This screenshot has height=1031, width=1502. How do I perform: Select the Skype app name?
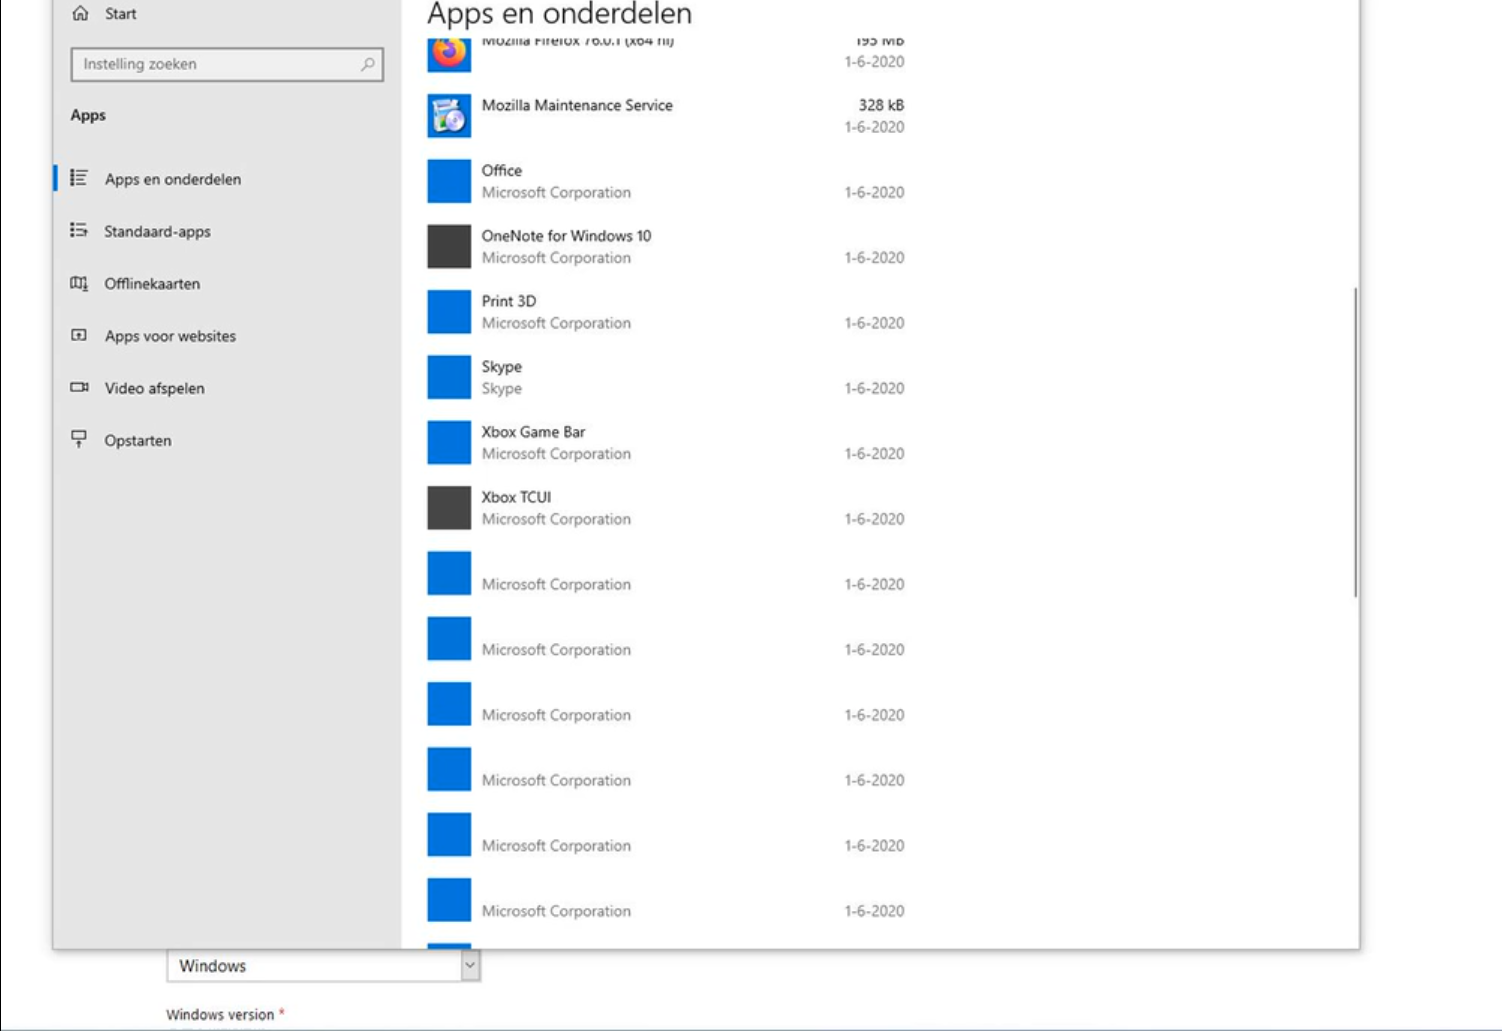click(x=501, y=367)
